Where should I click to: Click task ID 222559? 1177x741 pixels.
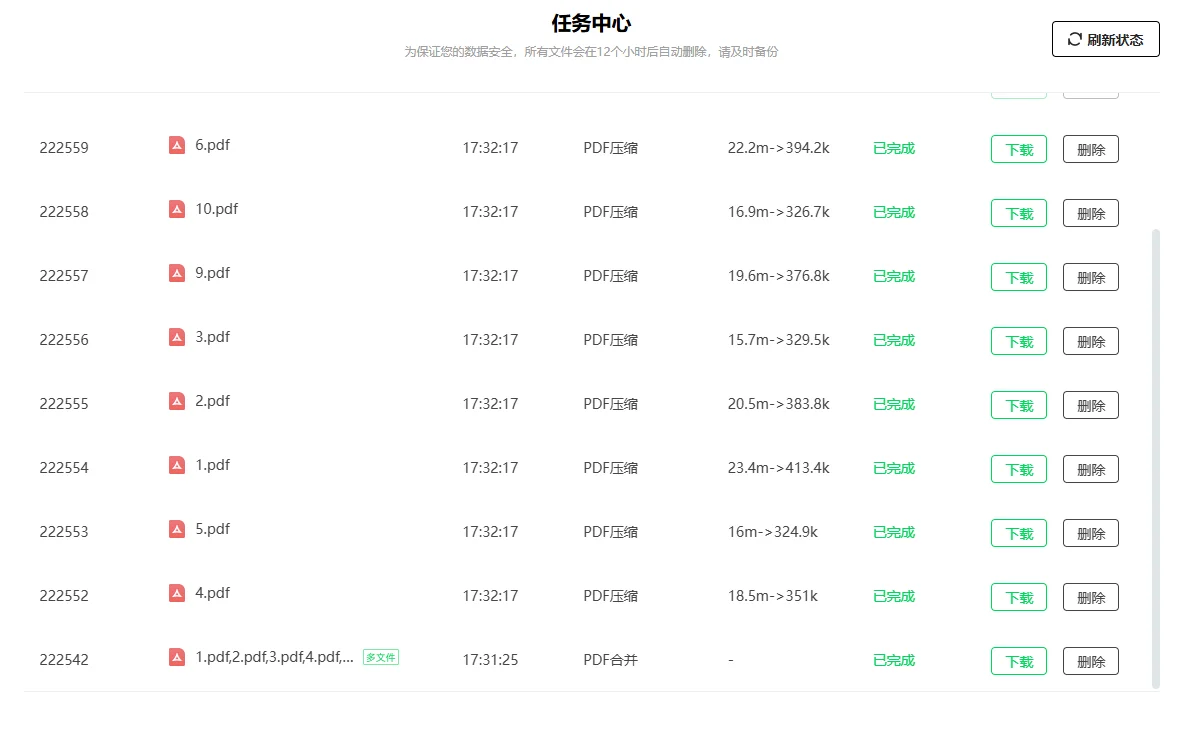(64, 148)
